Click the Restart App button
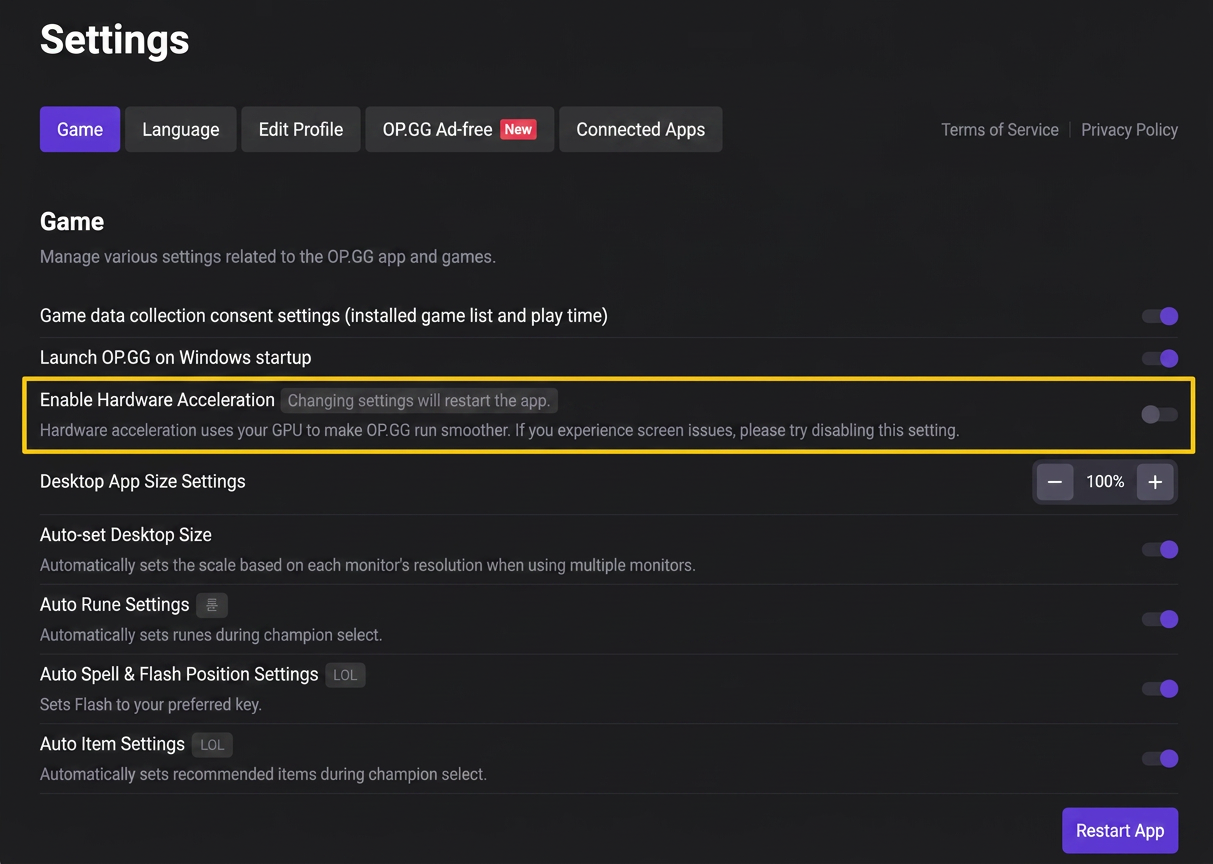The width and height of the screenshot is (1213, 864). [x=1120, y=831]
